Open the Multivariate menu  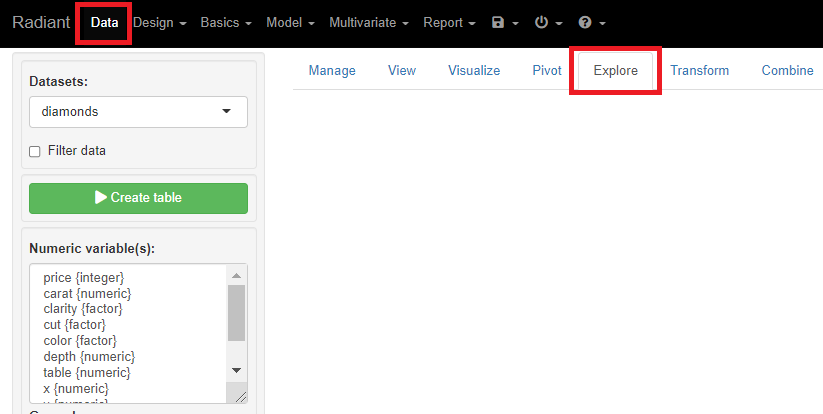tap(369, 22)
